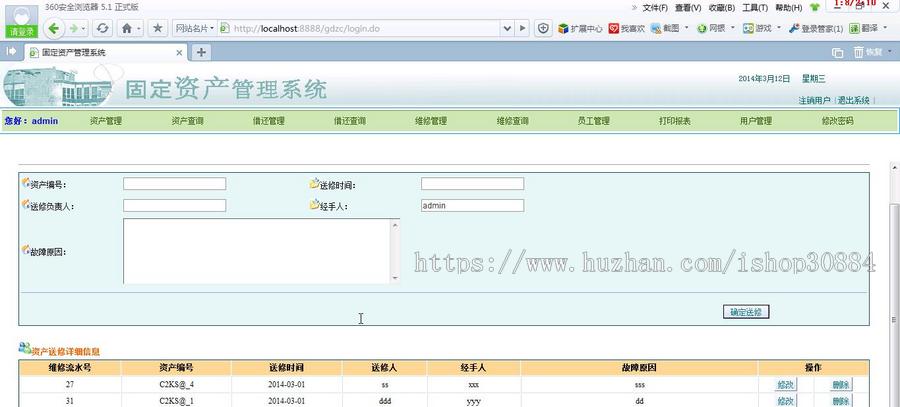This screenshot has width=900, height=407.
Task: Open the dropdown arrow next to 网银
Action: click(732, 28)
